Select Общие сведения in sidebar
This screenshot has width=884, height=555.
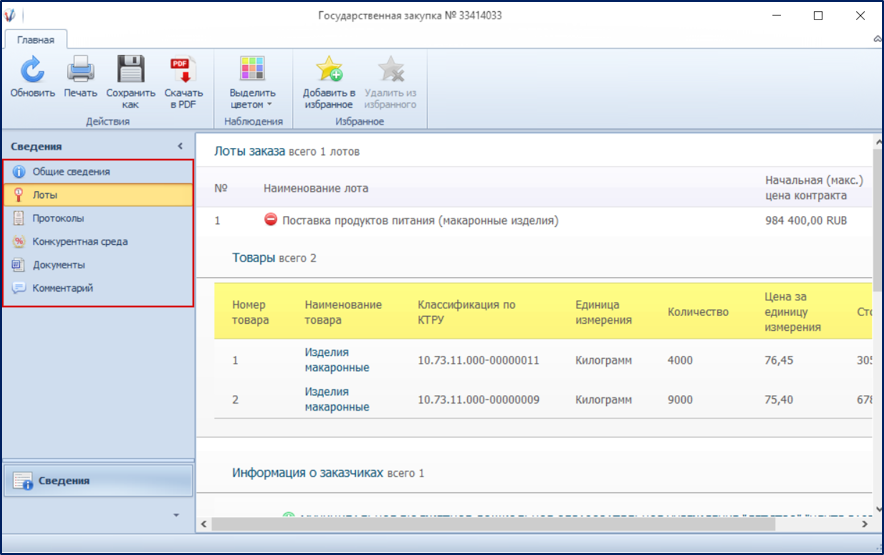click(98, 171)
